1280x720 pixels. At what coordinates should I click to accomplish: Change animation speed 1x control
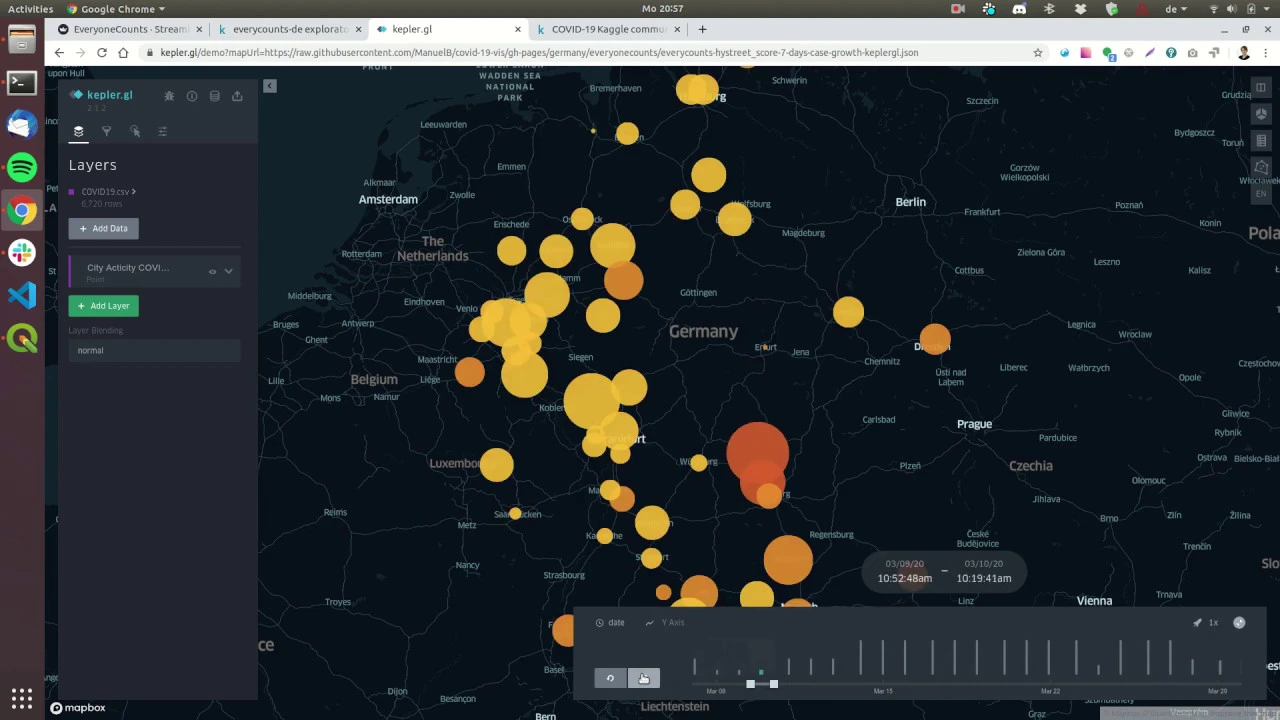point(1206,623)
